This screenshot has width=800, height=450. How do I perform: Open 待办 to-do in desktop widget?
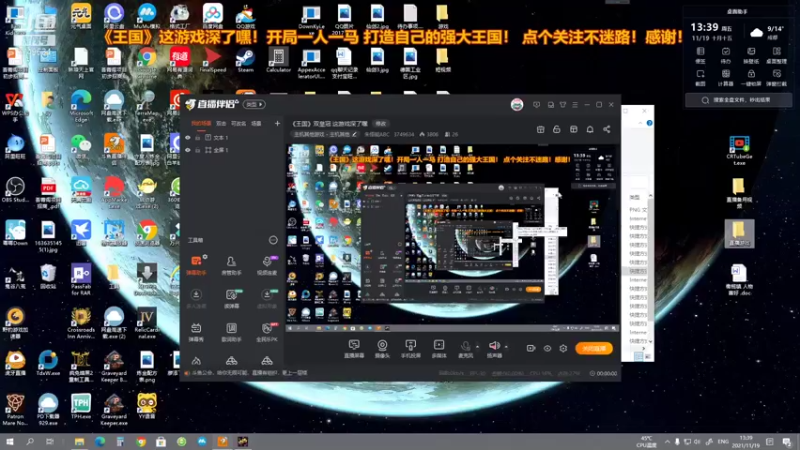point(726,55)
